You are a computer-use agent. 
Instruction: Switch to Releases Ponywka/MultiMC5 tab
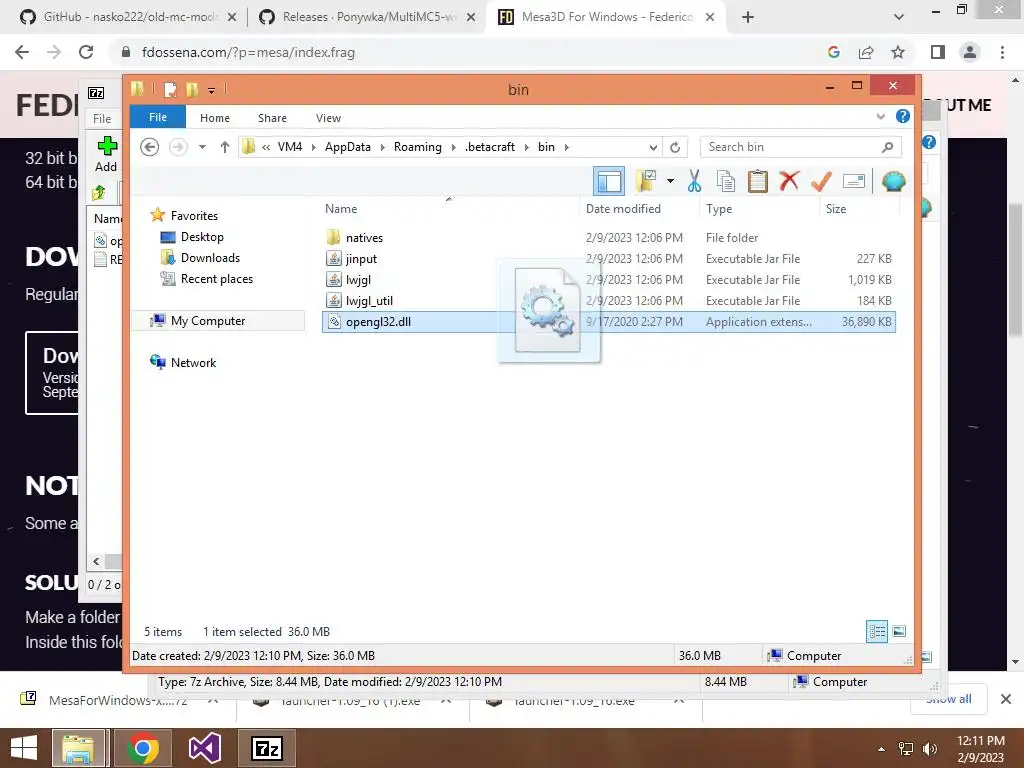(x=366, y=17)
